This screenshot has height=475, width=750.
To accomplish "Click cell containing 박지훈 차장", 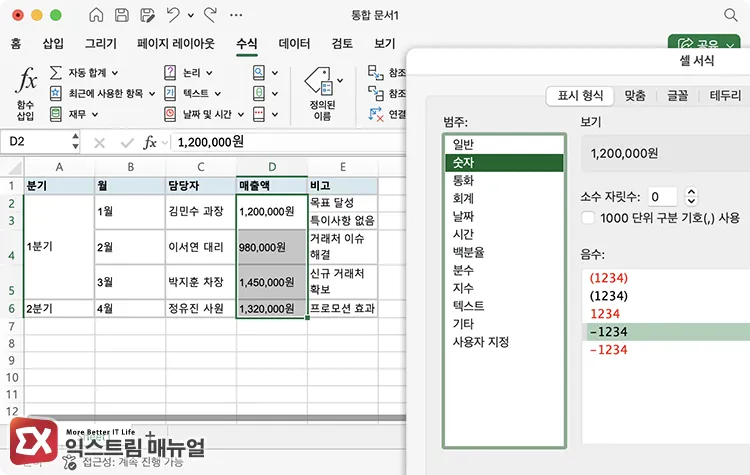I will [201, 282].
